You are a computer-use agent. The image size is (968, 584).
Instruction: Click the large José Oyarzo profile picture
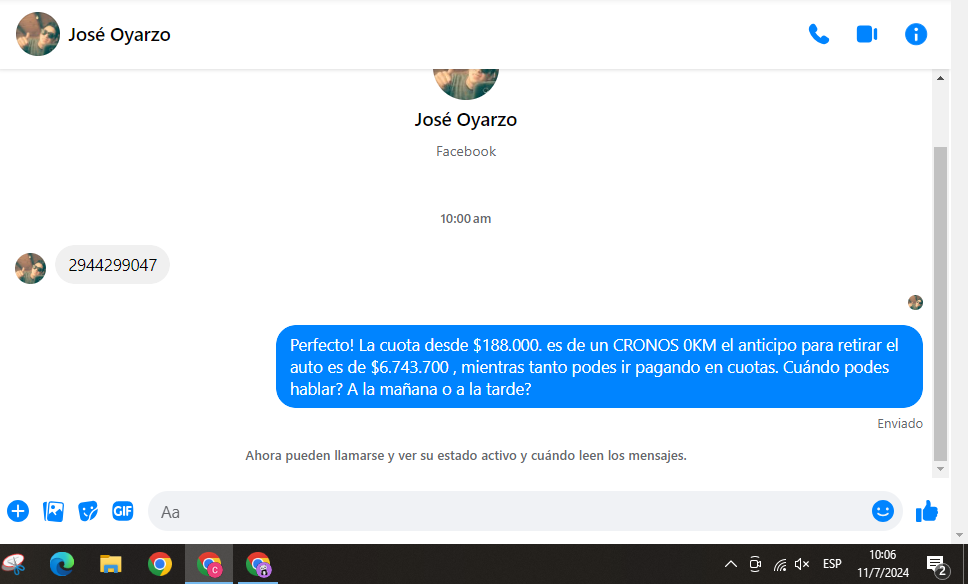[x=466, y=76]
